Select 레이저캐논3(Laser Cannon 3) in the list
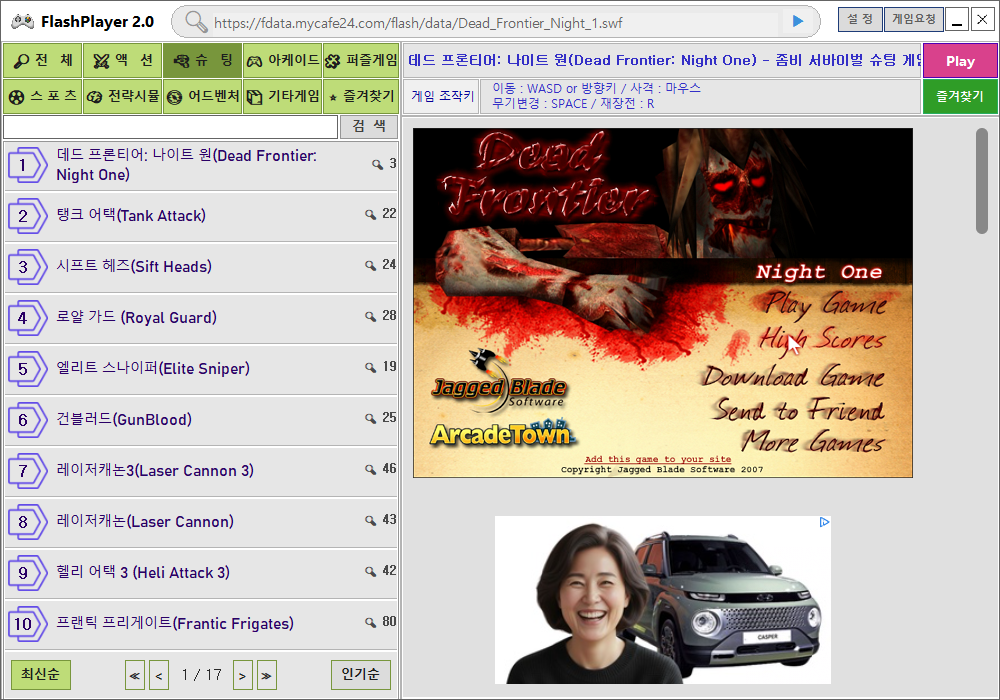Viewport: 1000px width, 700px height. click(x=201, y=472)
